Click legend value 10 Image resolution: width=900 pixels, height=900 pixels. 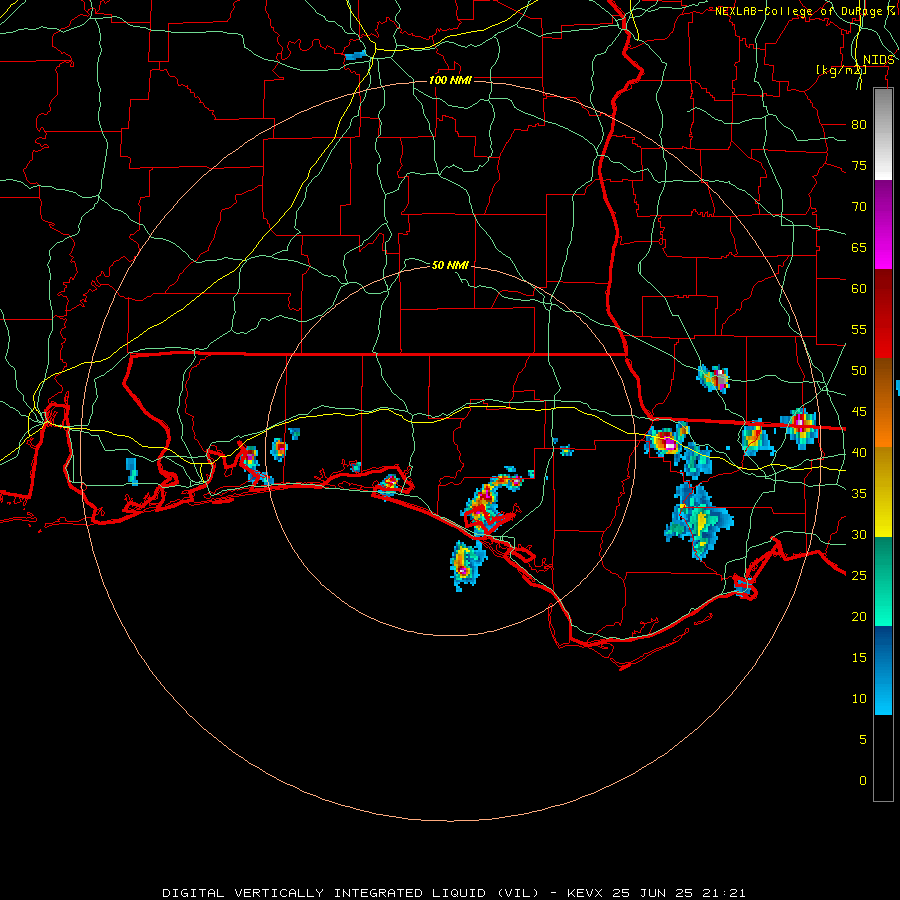pyautogui.click(x=859, y=699)
